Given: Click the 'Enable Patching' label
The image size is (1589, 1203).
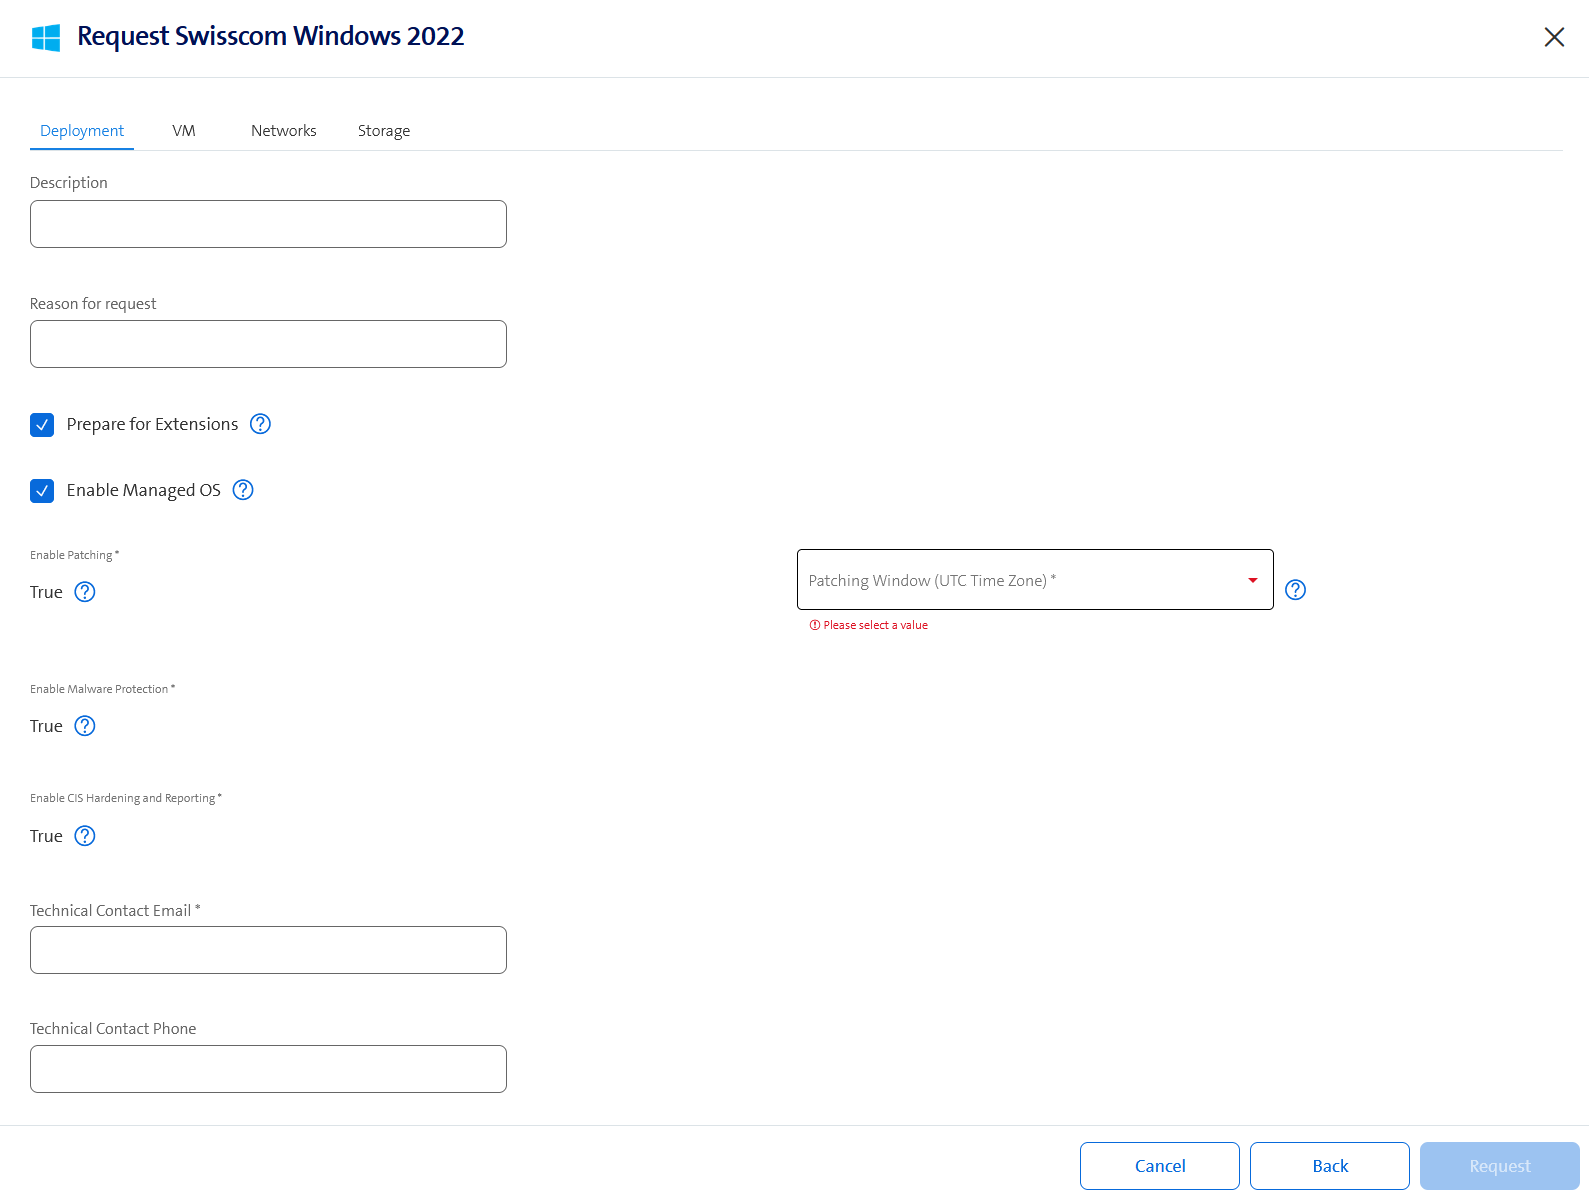Looking at the screenshot, I should tap(74, 555).
